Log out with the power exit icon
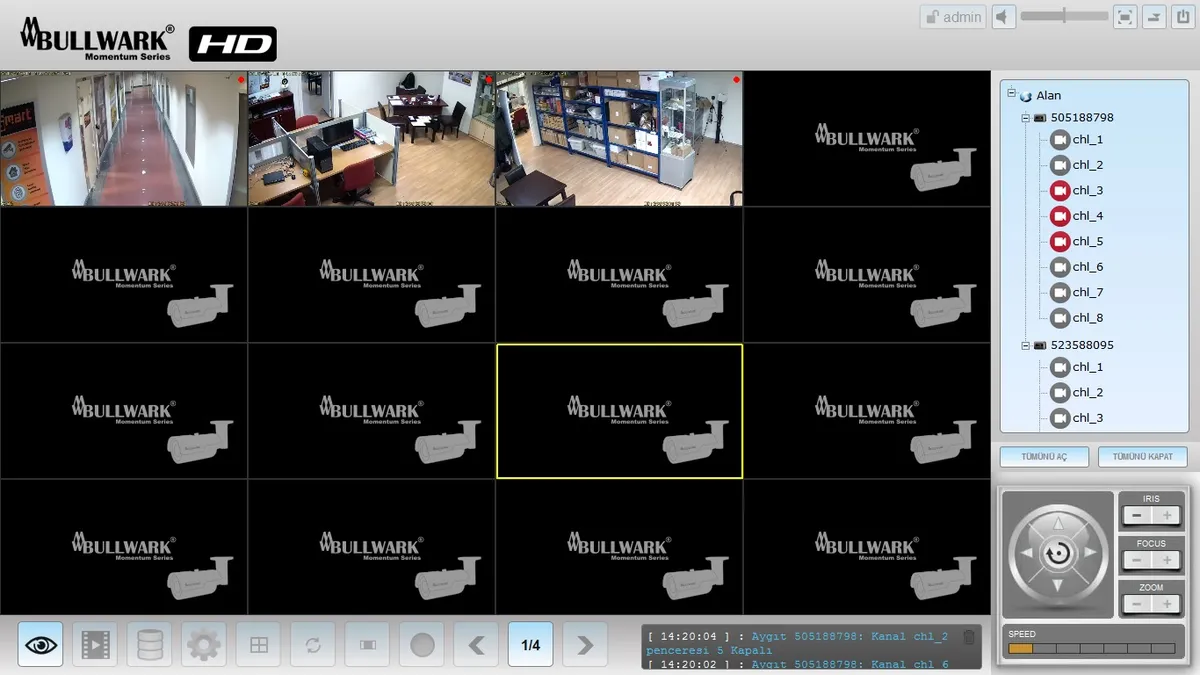 (1184, 17)
